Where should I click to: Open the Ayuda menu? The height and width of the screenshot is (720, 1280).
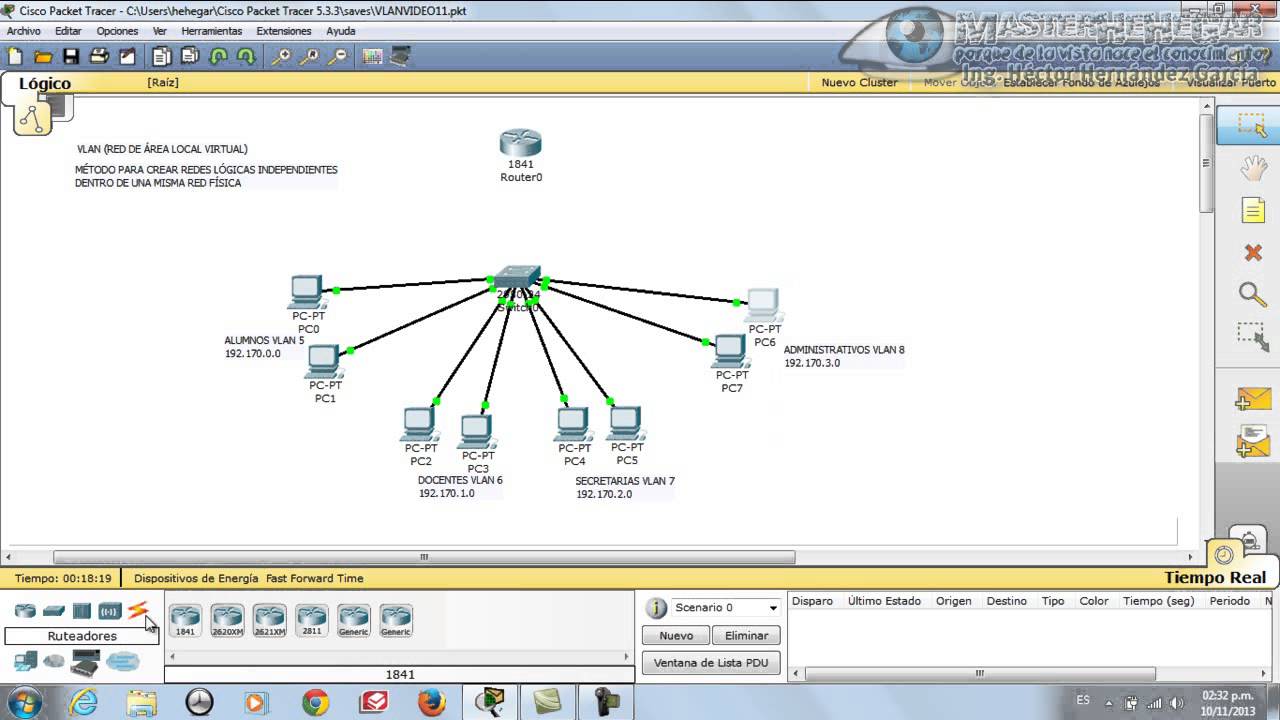pyautogui.click(x=340, y=31)
